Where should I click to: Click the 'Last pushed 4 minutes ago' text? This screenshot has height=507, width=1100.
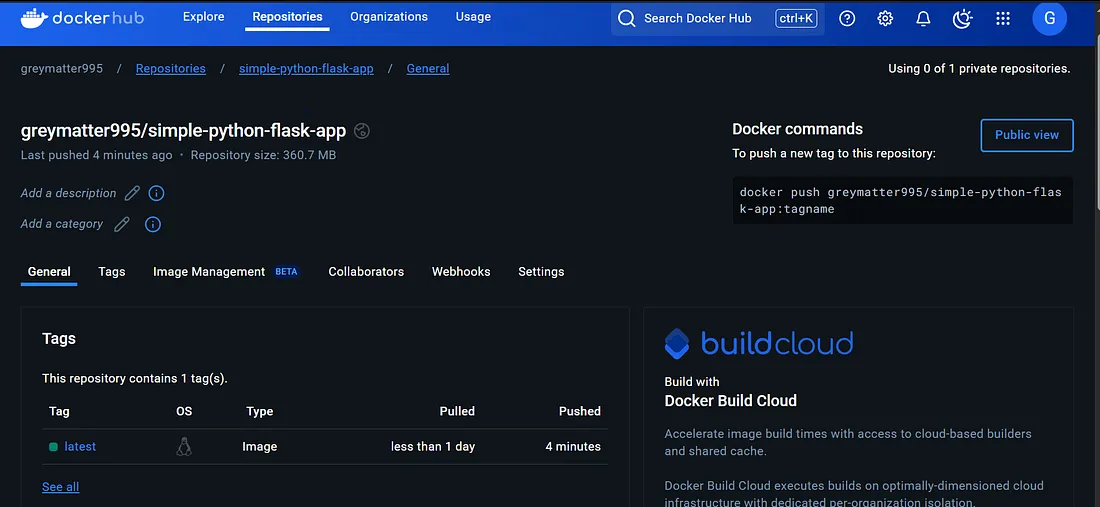pos(97,156)
